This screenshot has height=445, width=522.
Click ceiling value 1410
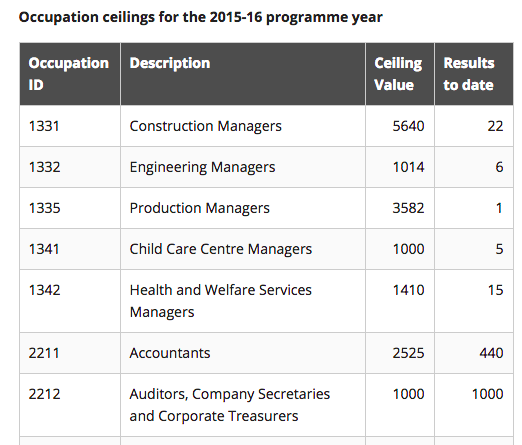pos(408,290)
